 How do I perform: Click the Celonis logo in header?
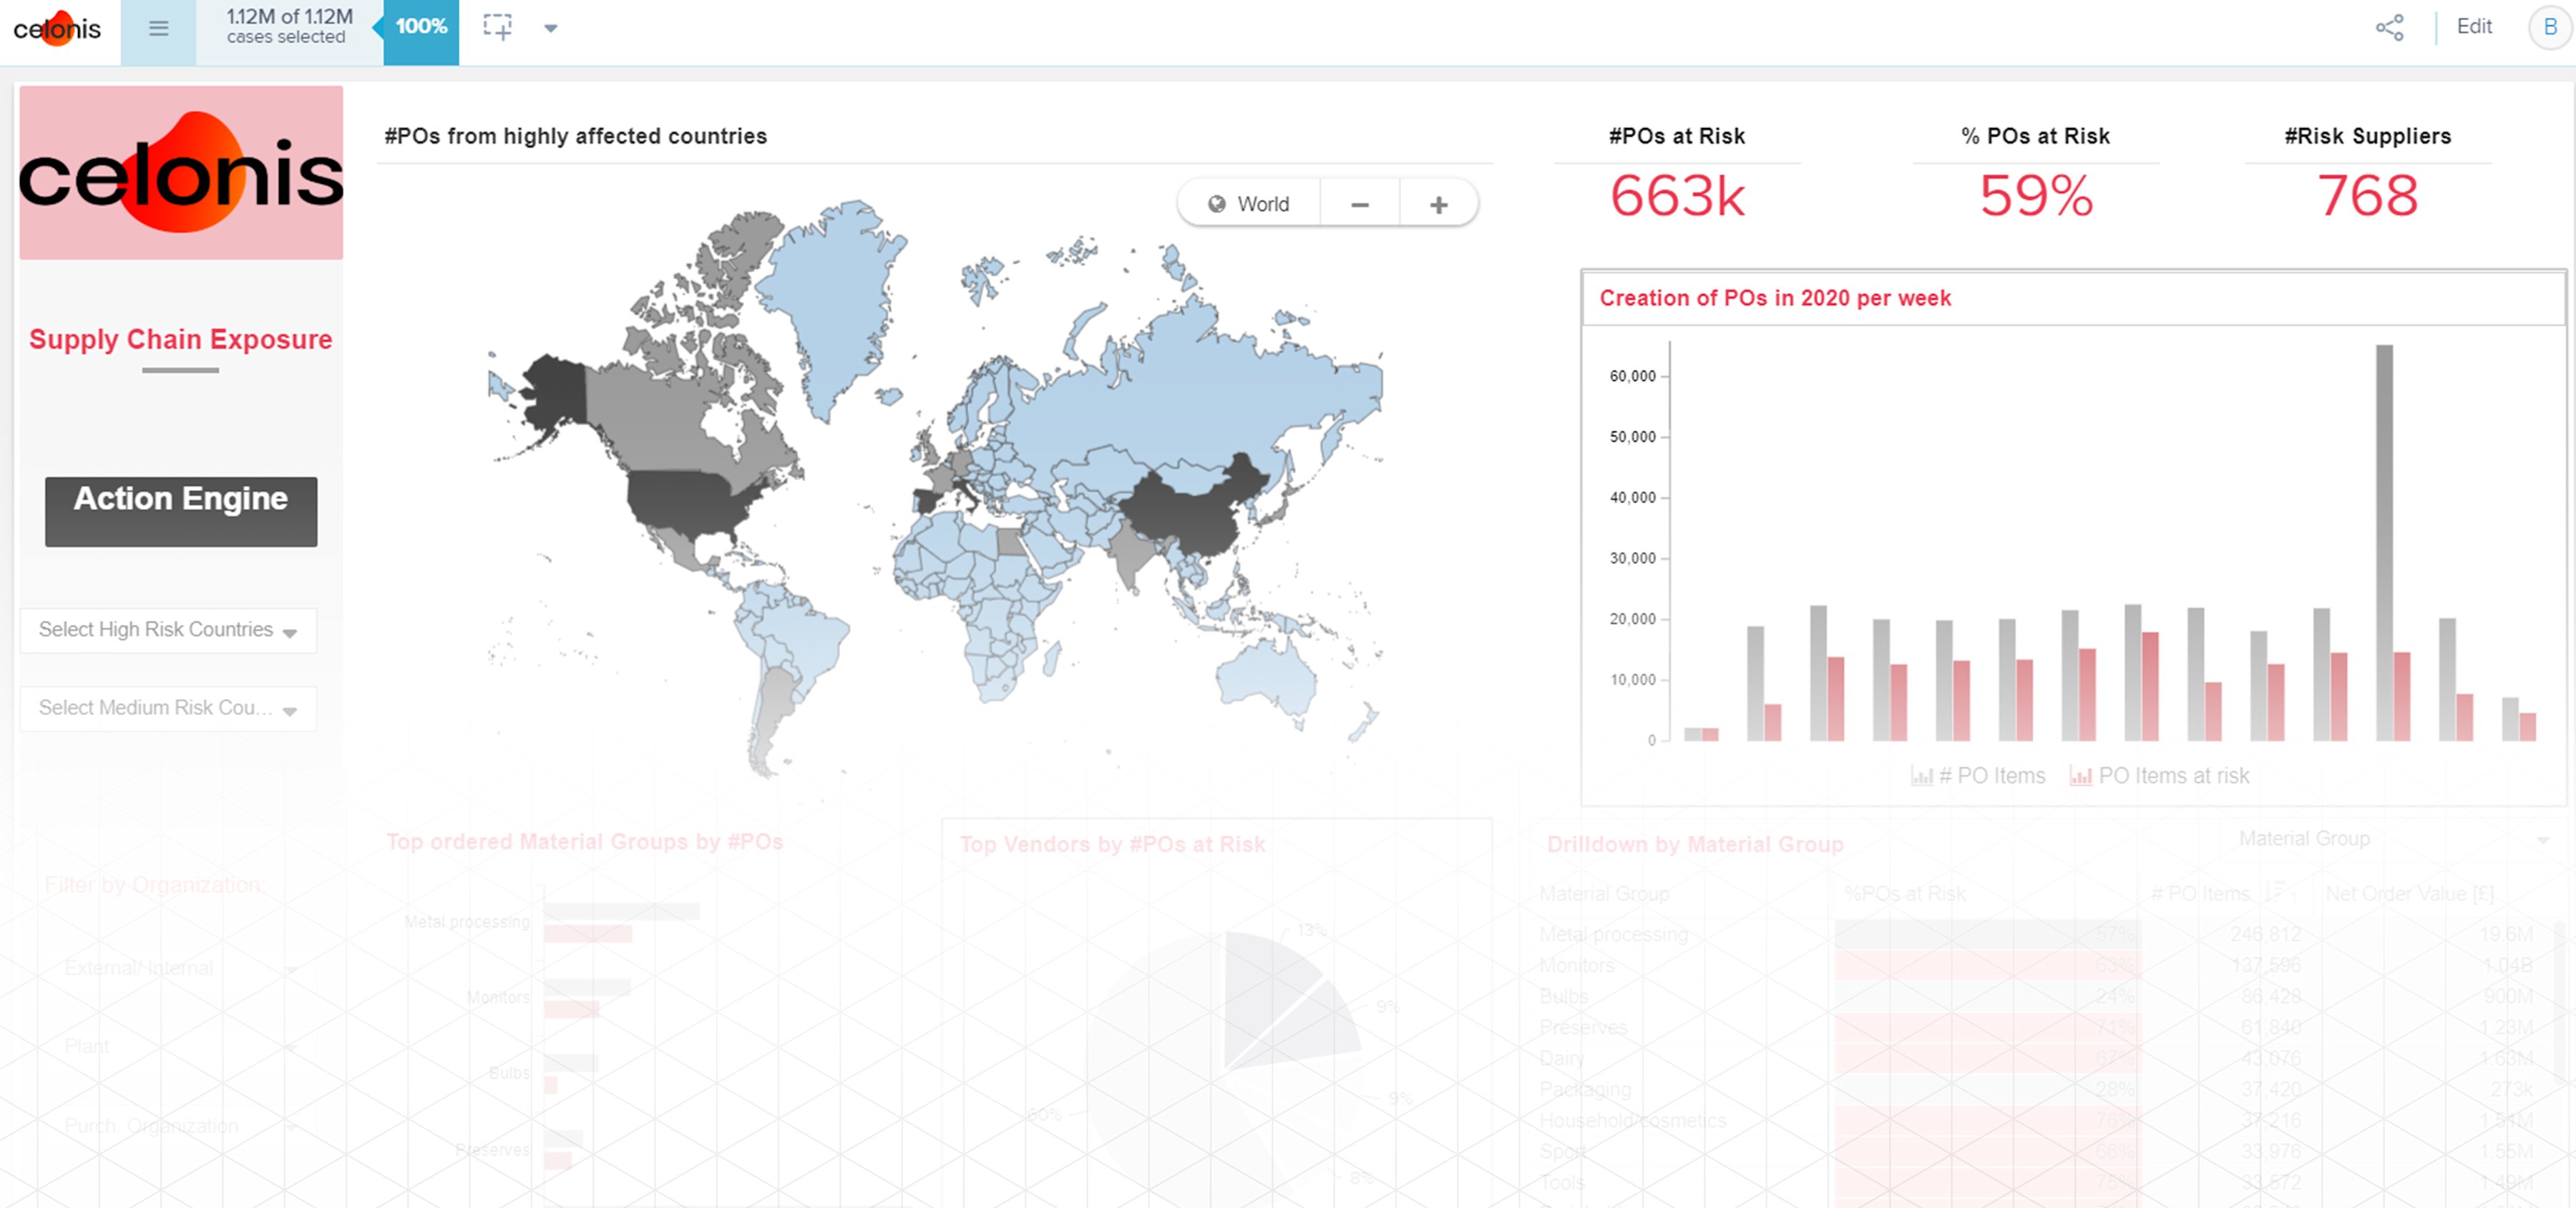point(57,28)
